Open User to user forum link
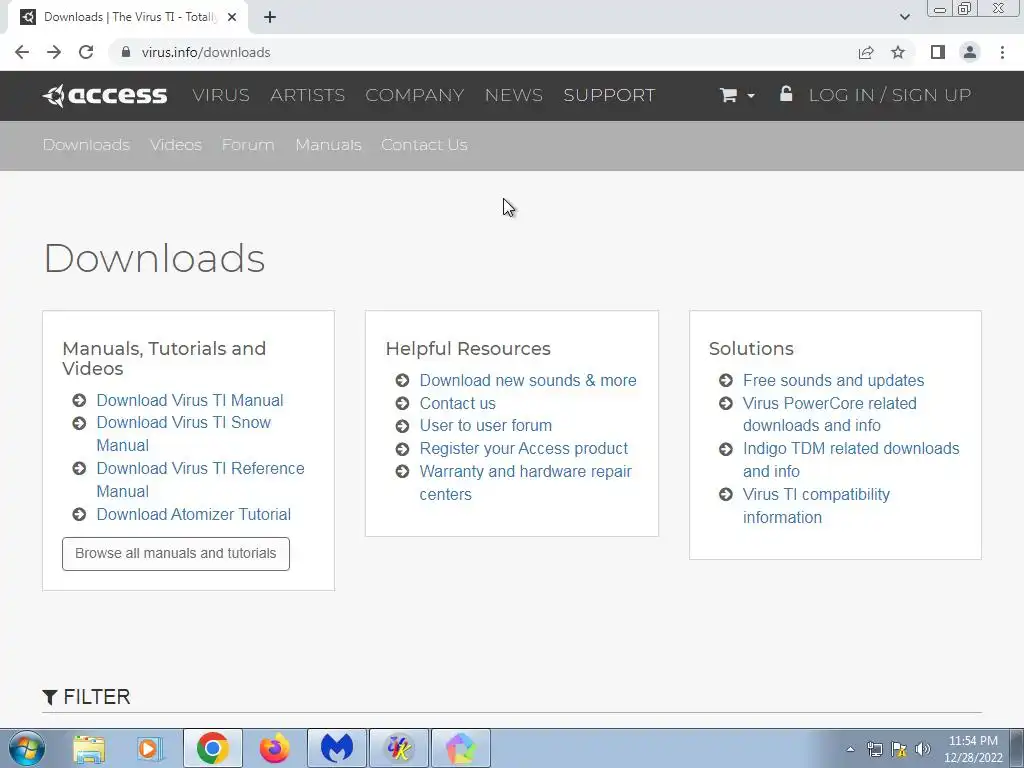This screenshot has width=1024, height=768. pos(486,426)
